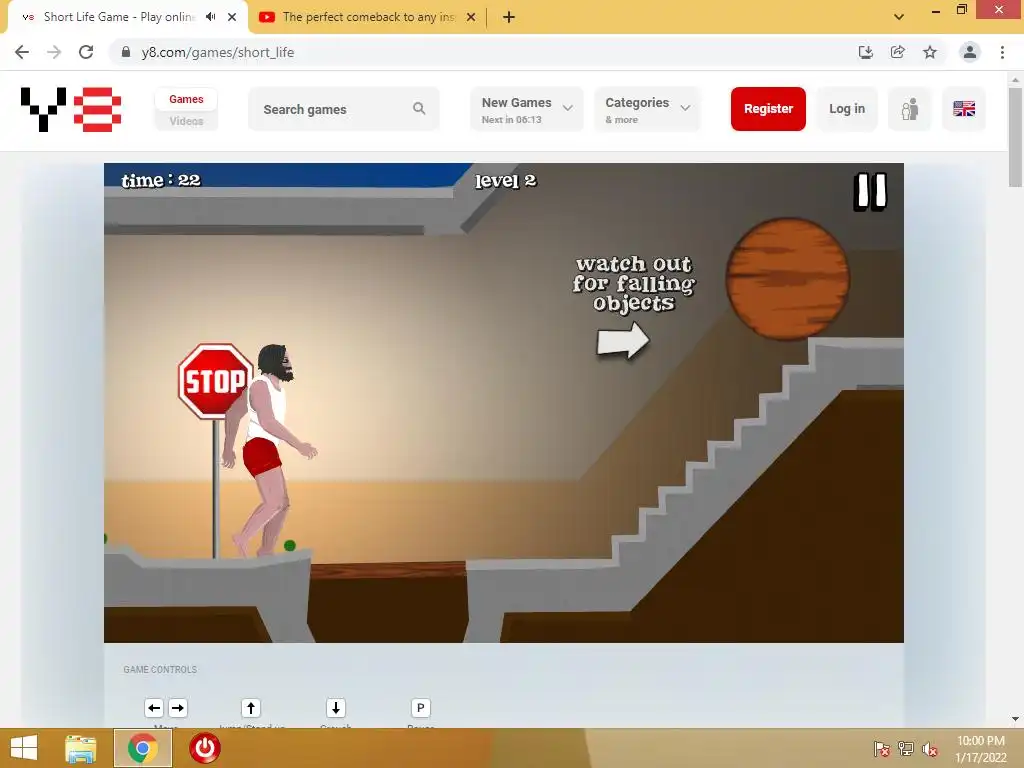
Task: Click the P pause key icon
Action: pos(421,708)
